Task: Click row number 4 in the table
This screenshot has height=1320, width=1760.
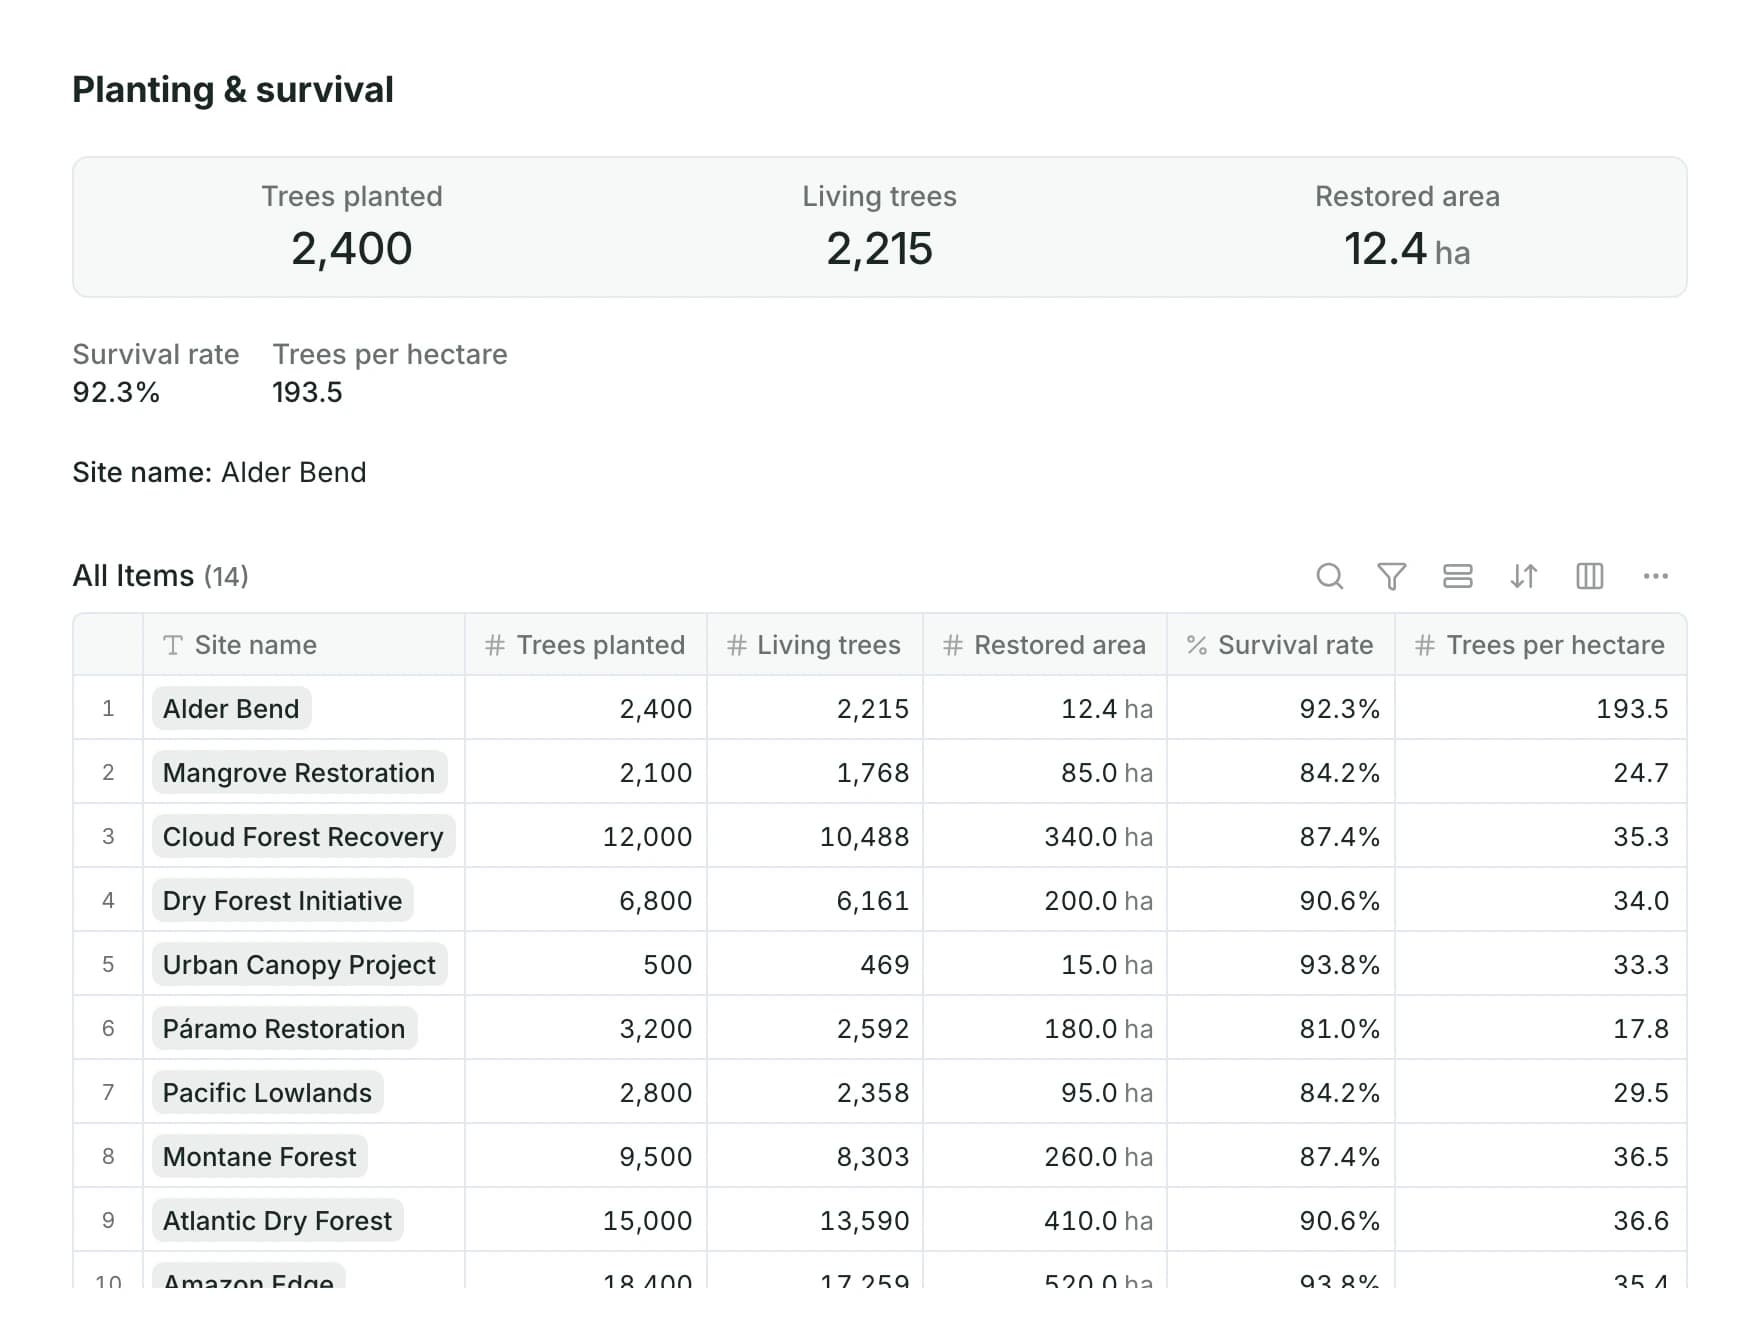Action: coord(108,901)
